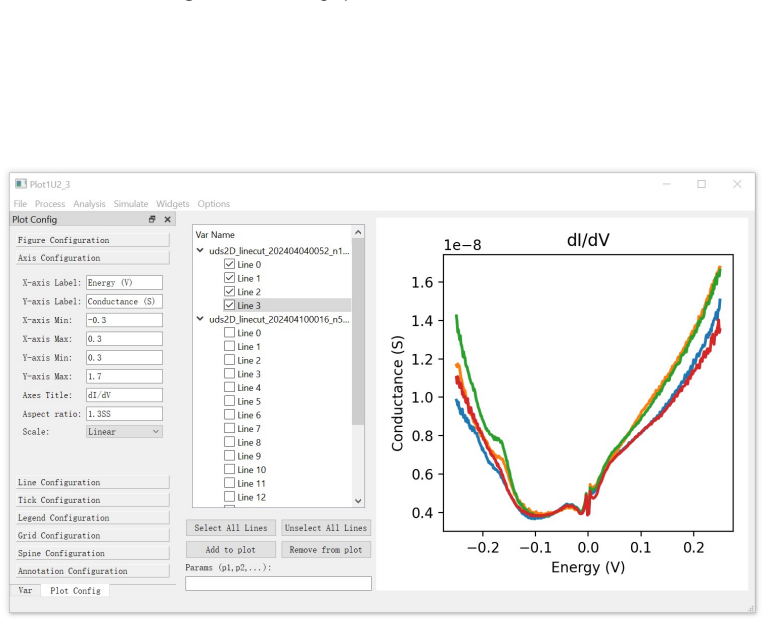Click the line list scroll-down arrow
This screenshot has height=622, width=765.
pyautogui.click(x=358, y=501)
